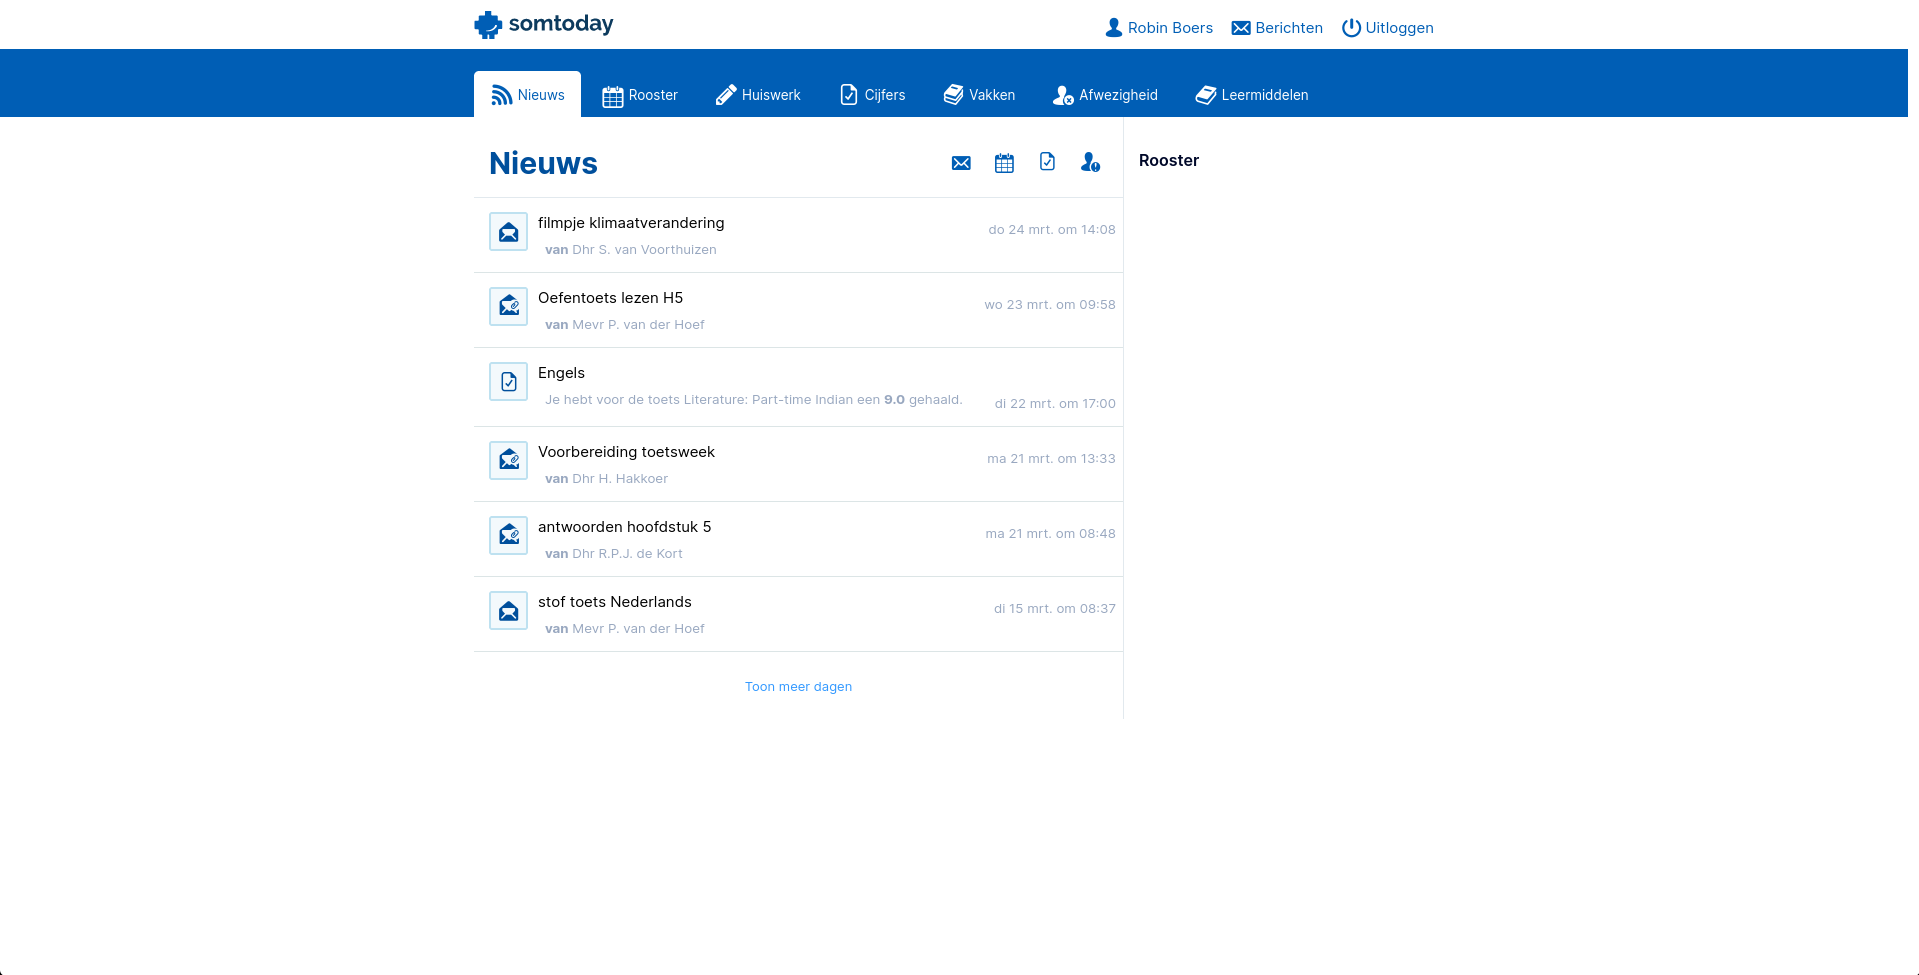Click timestamp di 22 mrt. om 17:00
The image size is (1919, 975).
coord(1055,404)
